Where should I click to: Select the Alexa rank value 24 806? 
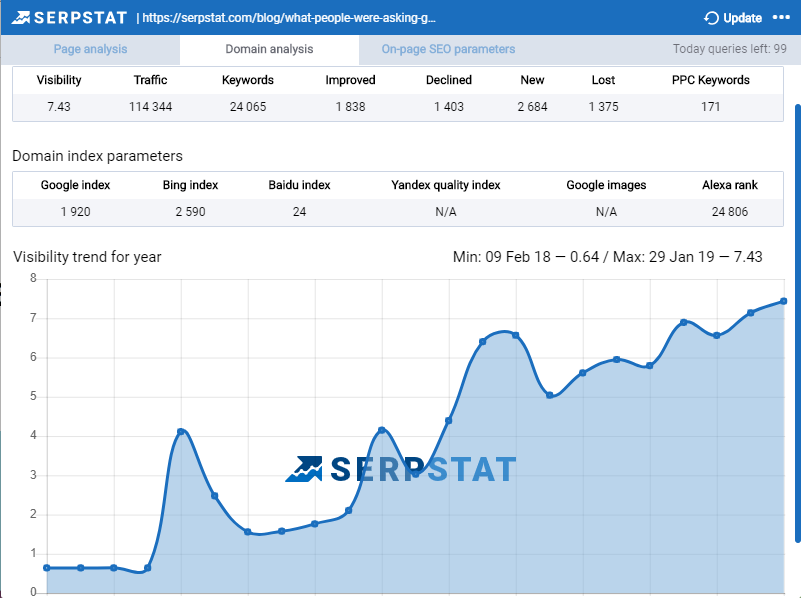tap(729, 211)
